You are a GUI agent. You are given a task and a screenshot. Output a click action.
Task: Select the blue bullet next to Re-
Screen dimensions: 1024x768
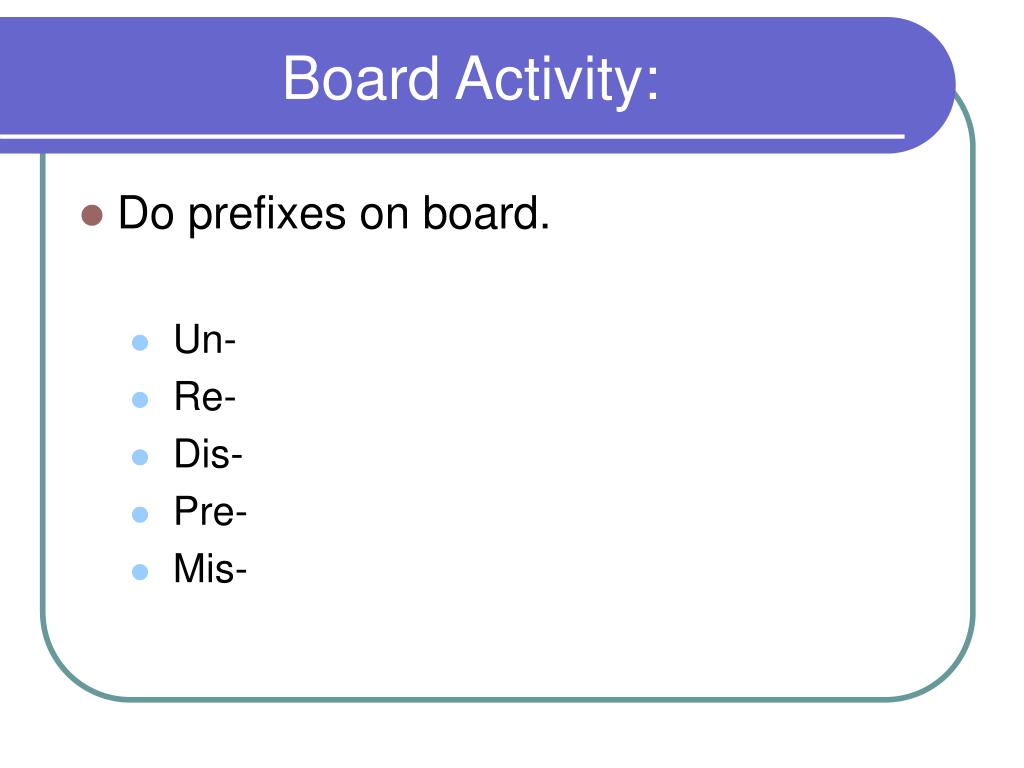tap(140, 400)
